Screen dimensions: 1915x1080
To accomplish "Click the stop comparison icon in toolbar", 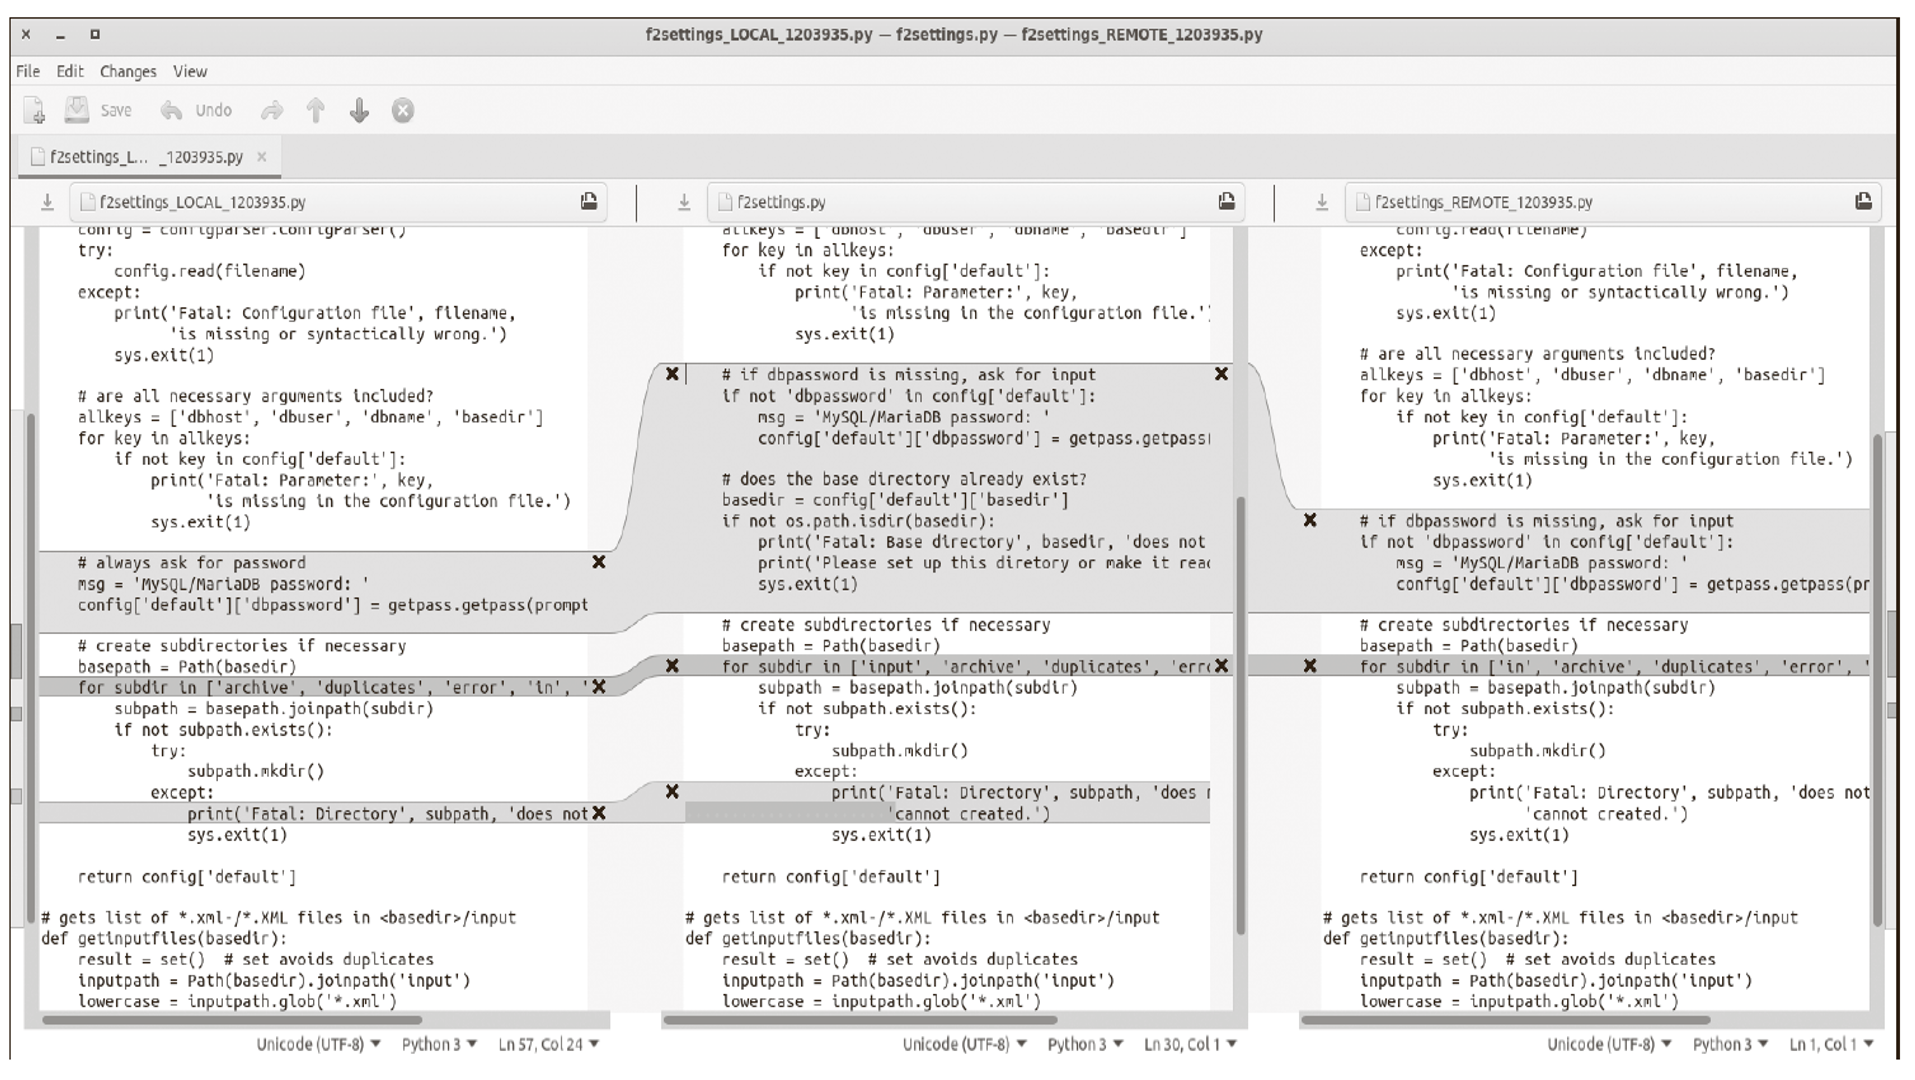I will [402, 110].
